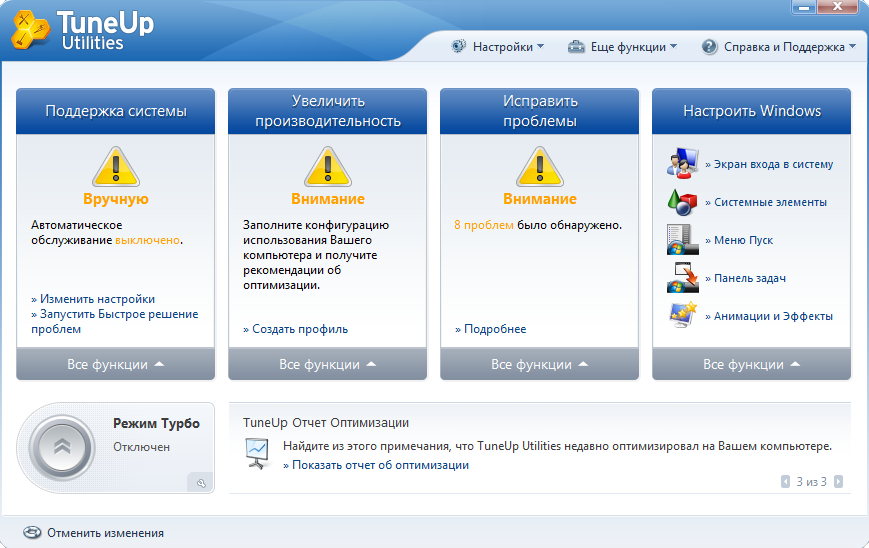869x548 pixels.
Task: Open the Анимации и Эффекты link
Action: point(769,316)
